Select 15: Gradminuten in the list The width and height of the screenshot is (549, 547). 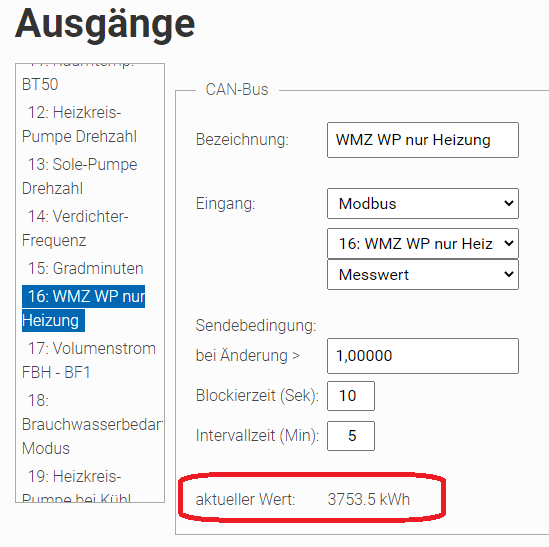point(85,268)
